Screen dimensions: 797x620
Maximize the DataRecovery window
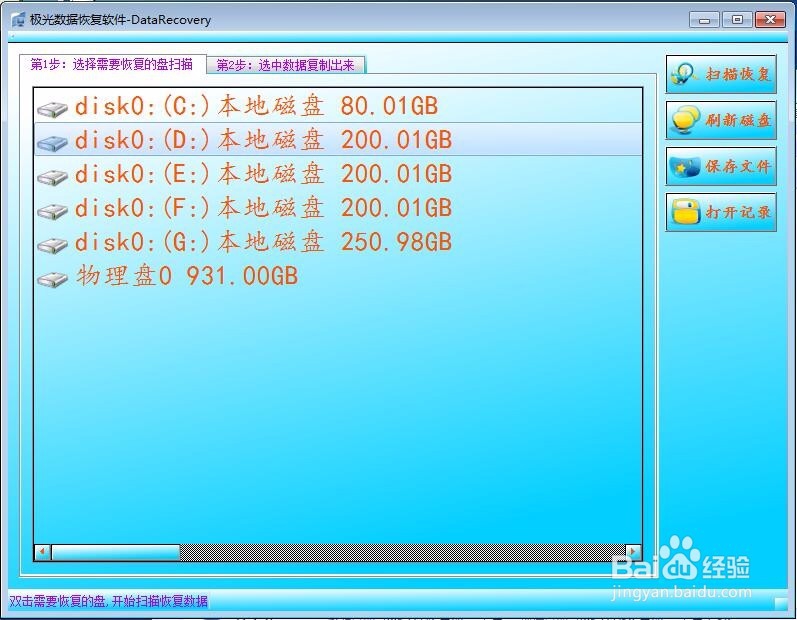737,20
